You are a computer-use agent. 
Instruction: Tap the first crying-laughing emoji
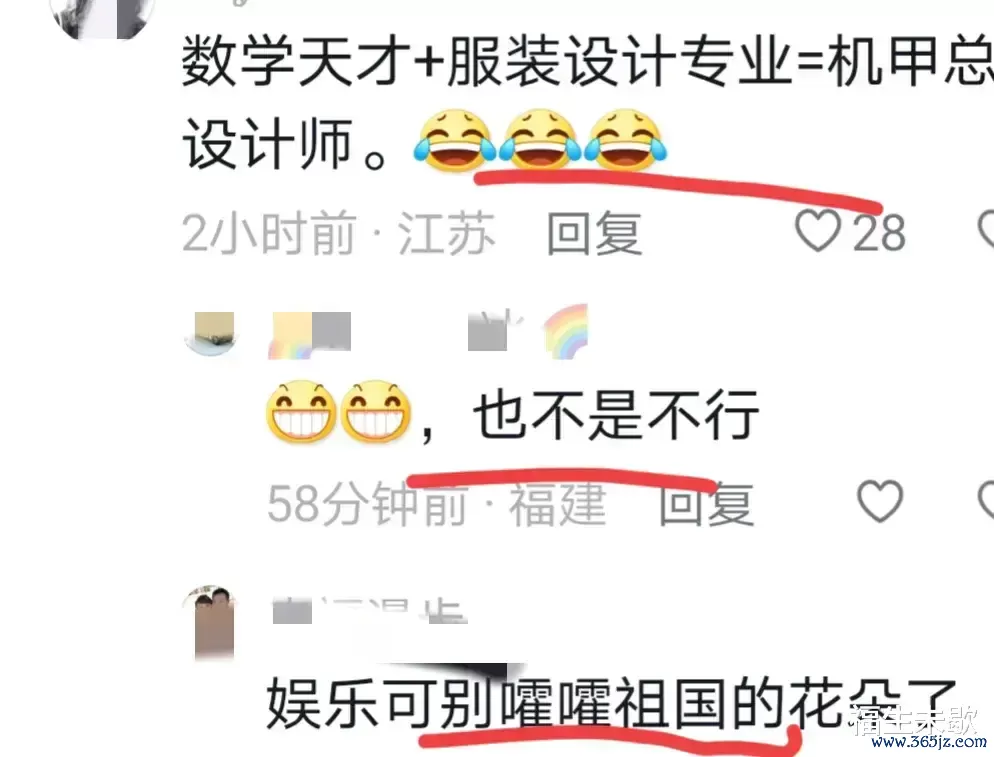454,141
